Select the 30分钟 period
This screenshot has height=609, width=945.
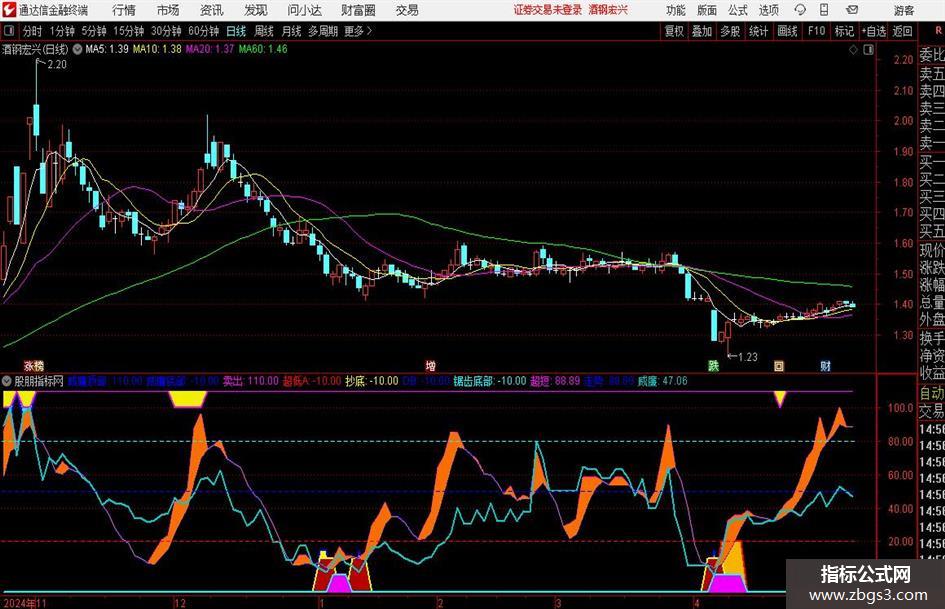point(166,31)
